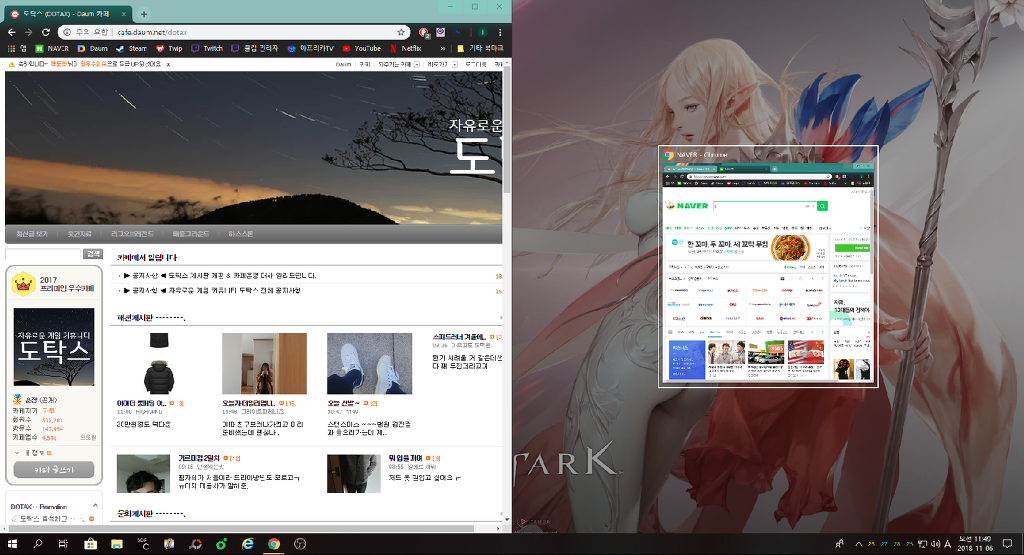
Task: Go back to the previous Chrome page
Action: [x=12, y=32]
